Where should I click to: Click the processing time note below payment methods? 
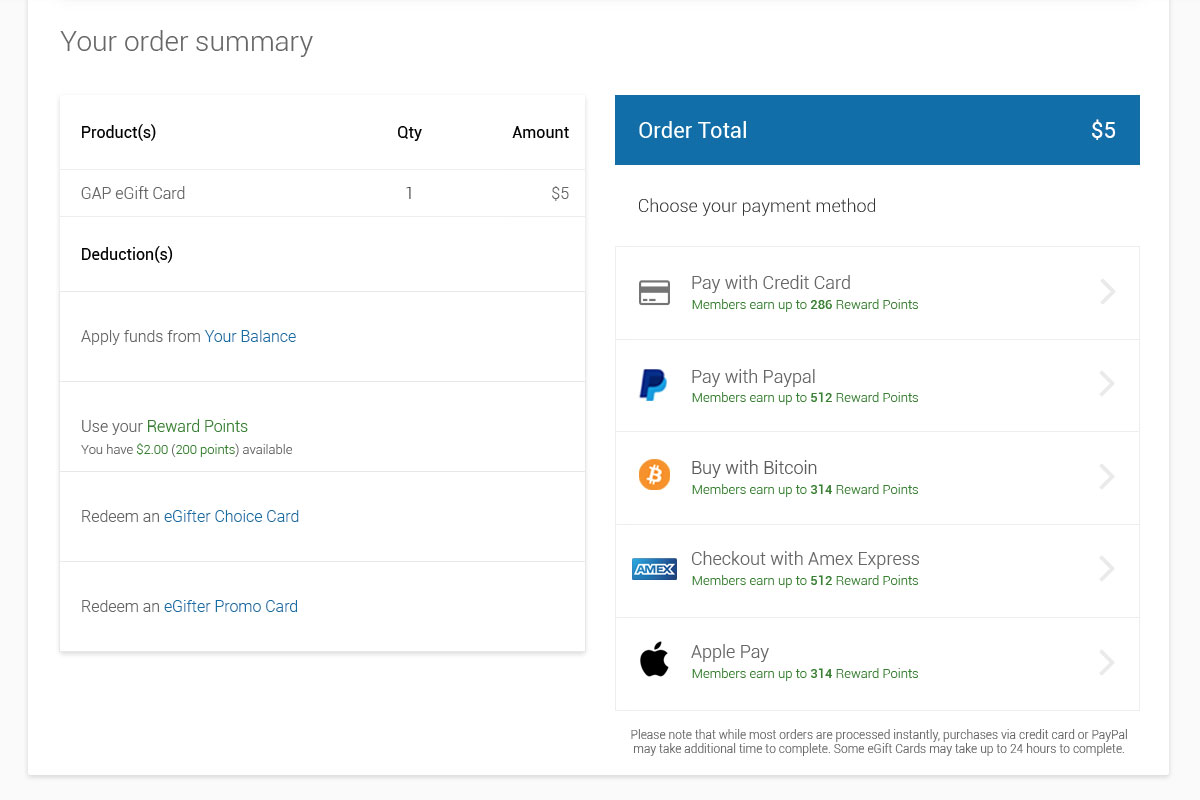coord(878,741)
